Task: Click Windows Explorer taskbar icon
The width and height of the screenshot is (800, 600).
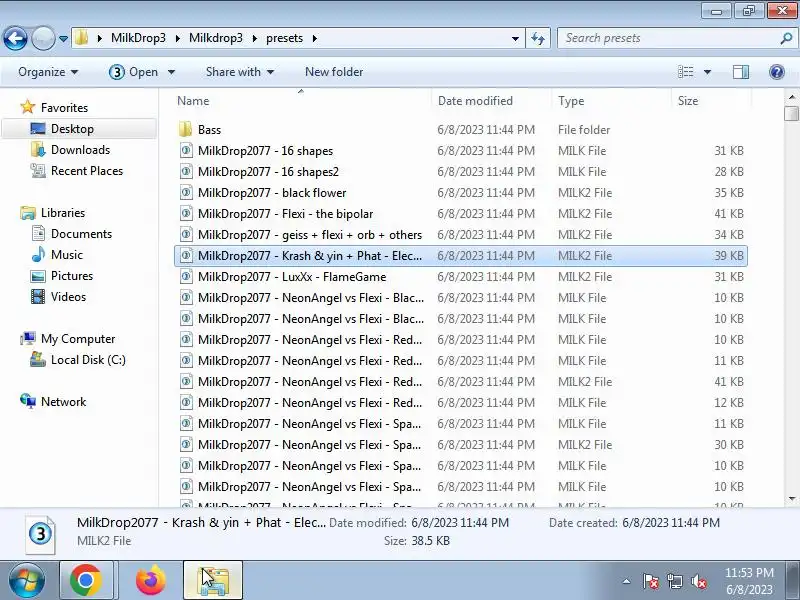Action: tap(213, 580)
